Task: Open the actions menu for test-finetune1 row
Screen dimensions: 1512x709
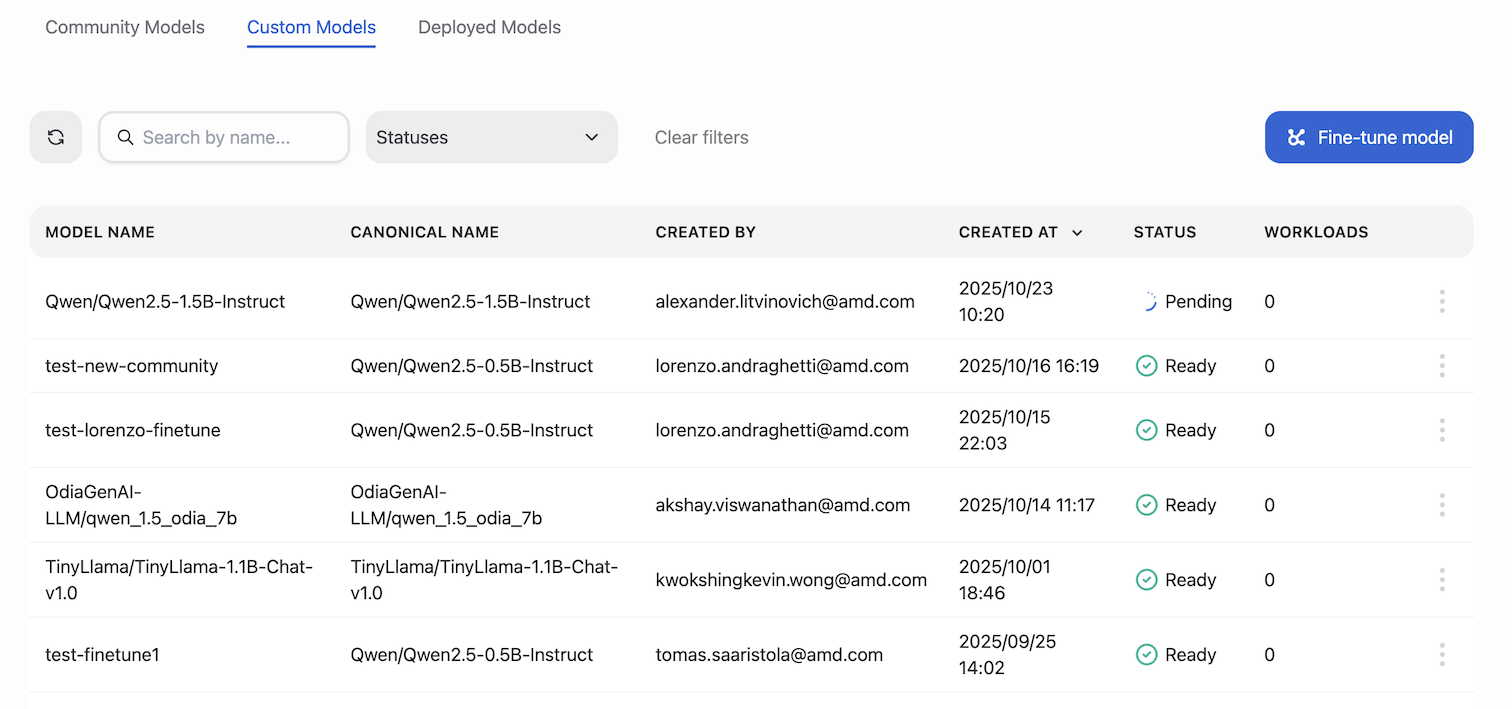Action: (x=1442, y=654)
